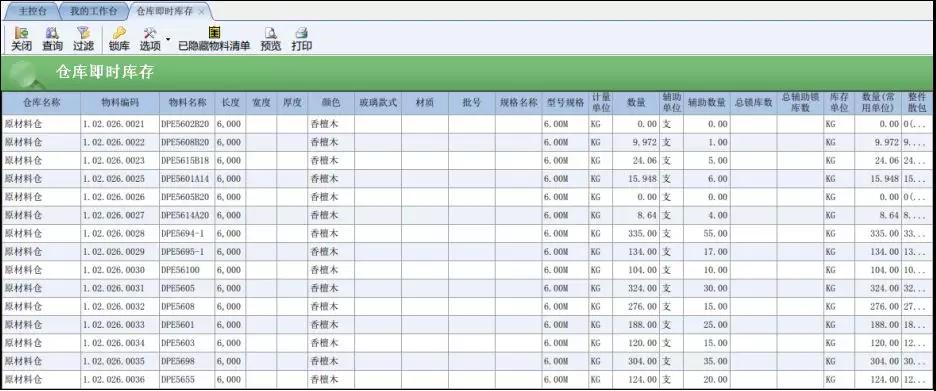Sort by 仓库名称 column header
Image resolution: width=936 pixels, height=391 pixels.
pyautogui.click(x=41, y=103)
